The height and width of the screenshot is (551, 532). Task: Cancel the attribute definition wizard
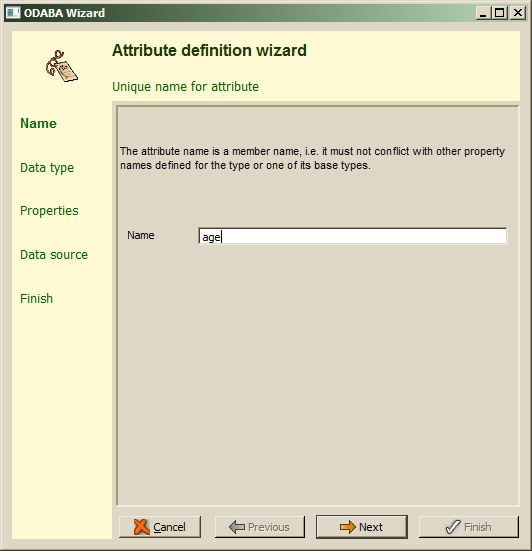[160, 527]
